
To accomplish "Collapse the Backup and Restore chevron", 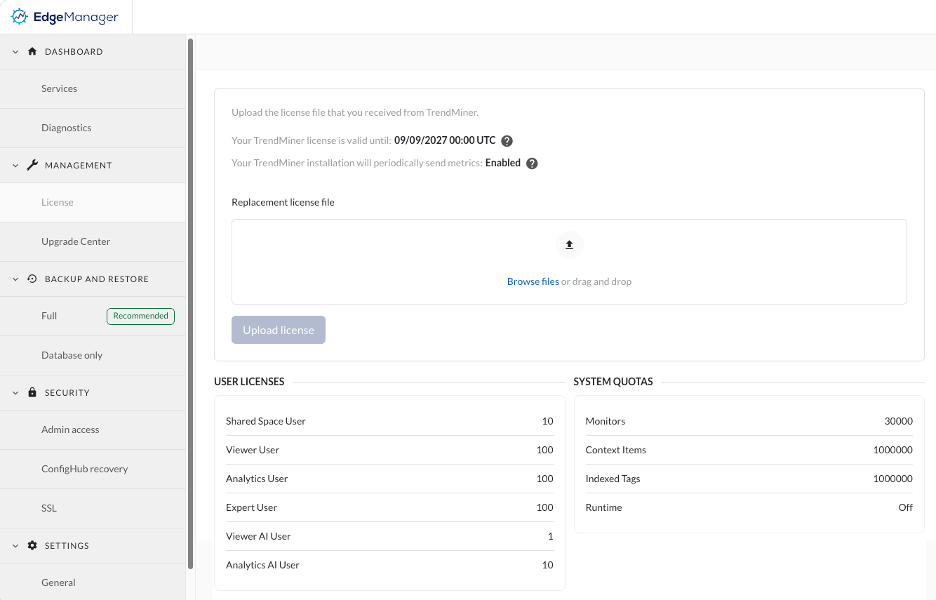I will point(16,279).
